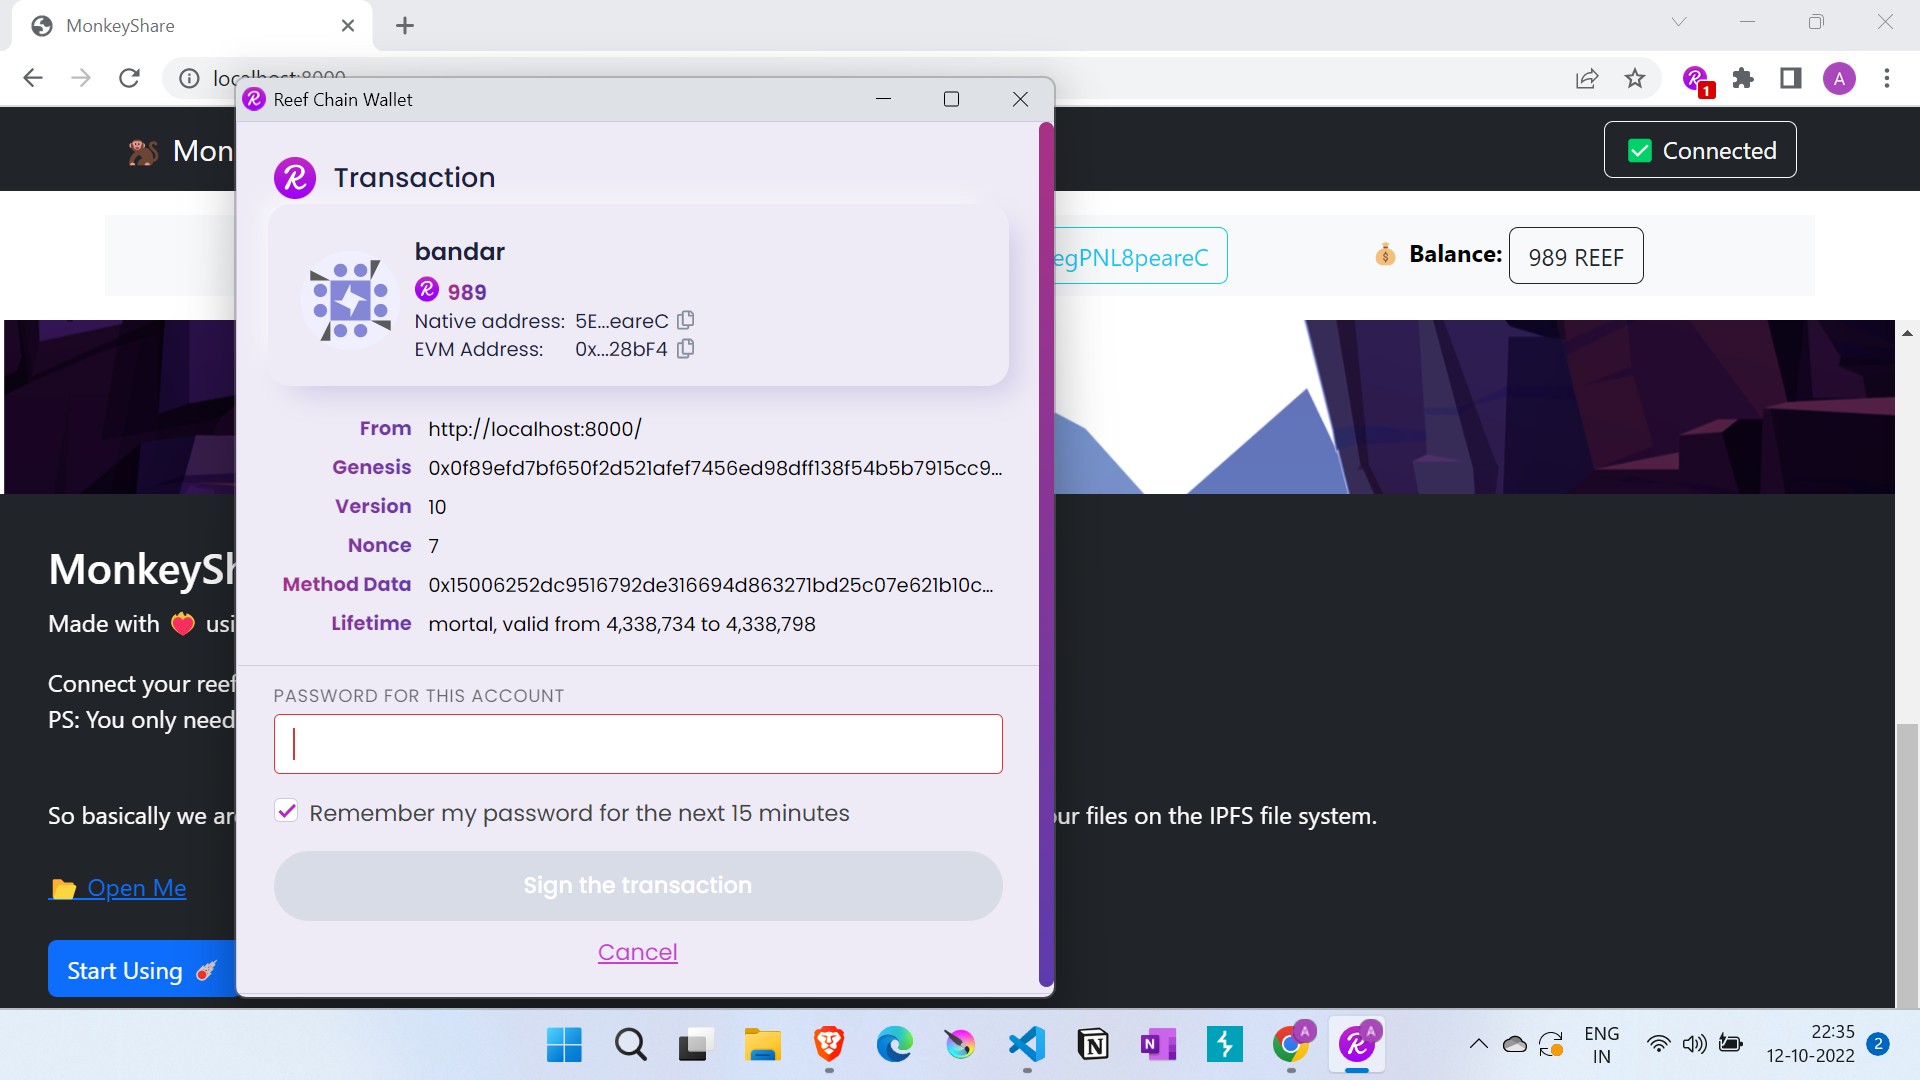
Task: Bookmark this page with the star icon
Action: pyautogui.click(x=1635, y=78)
